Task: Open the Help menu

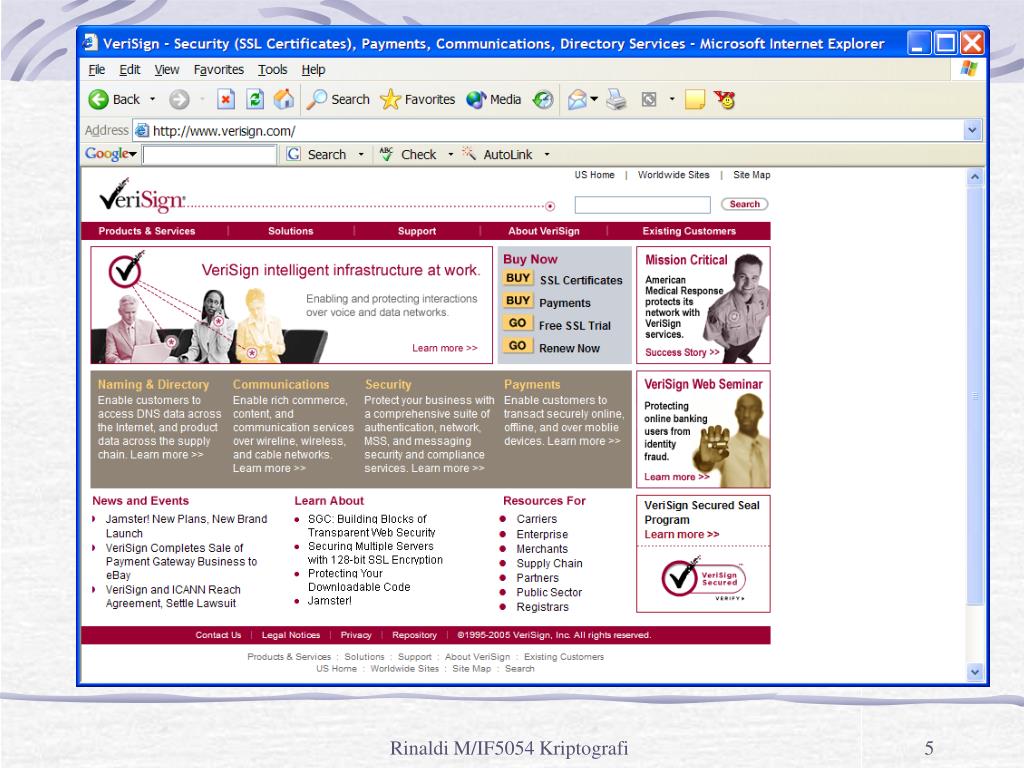Action: 313,69
